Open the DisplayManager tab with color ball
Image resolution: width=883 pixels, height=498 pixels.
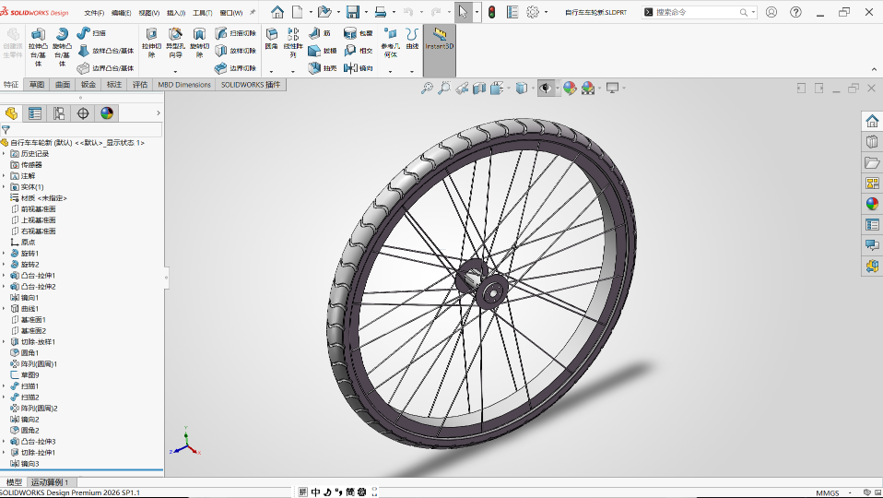[x=106, y=113]
